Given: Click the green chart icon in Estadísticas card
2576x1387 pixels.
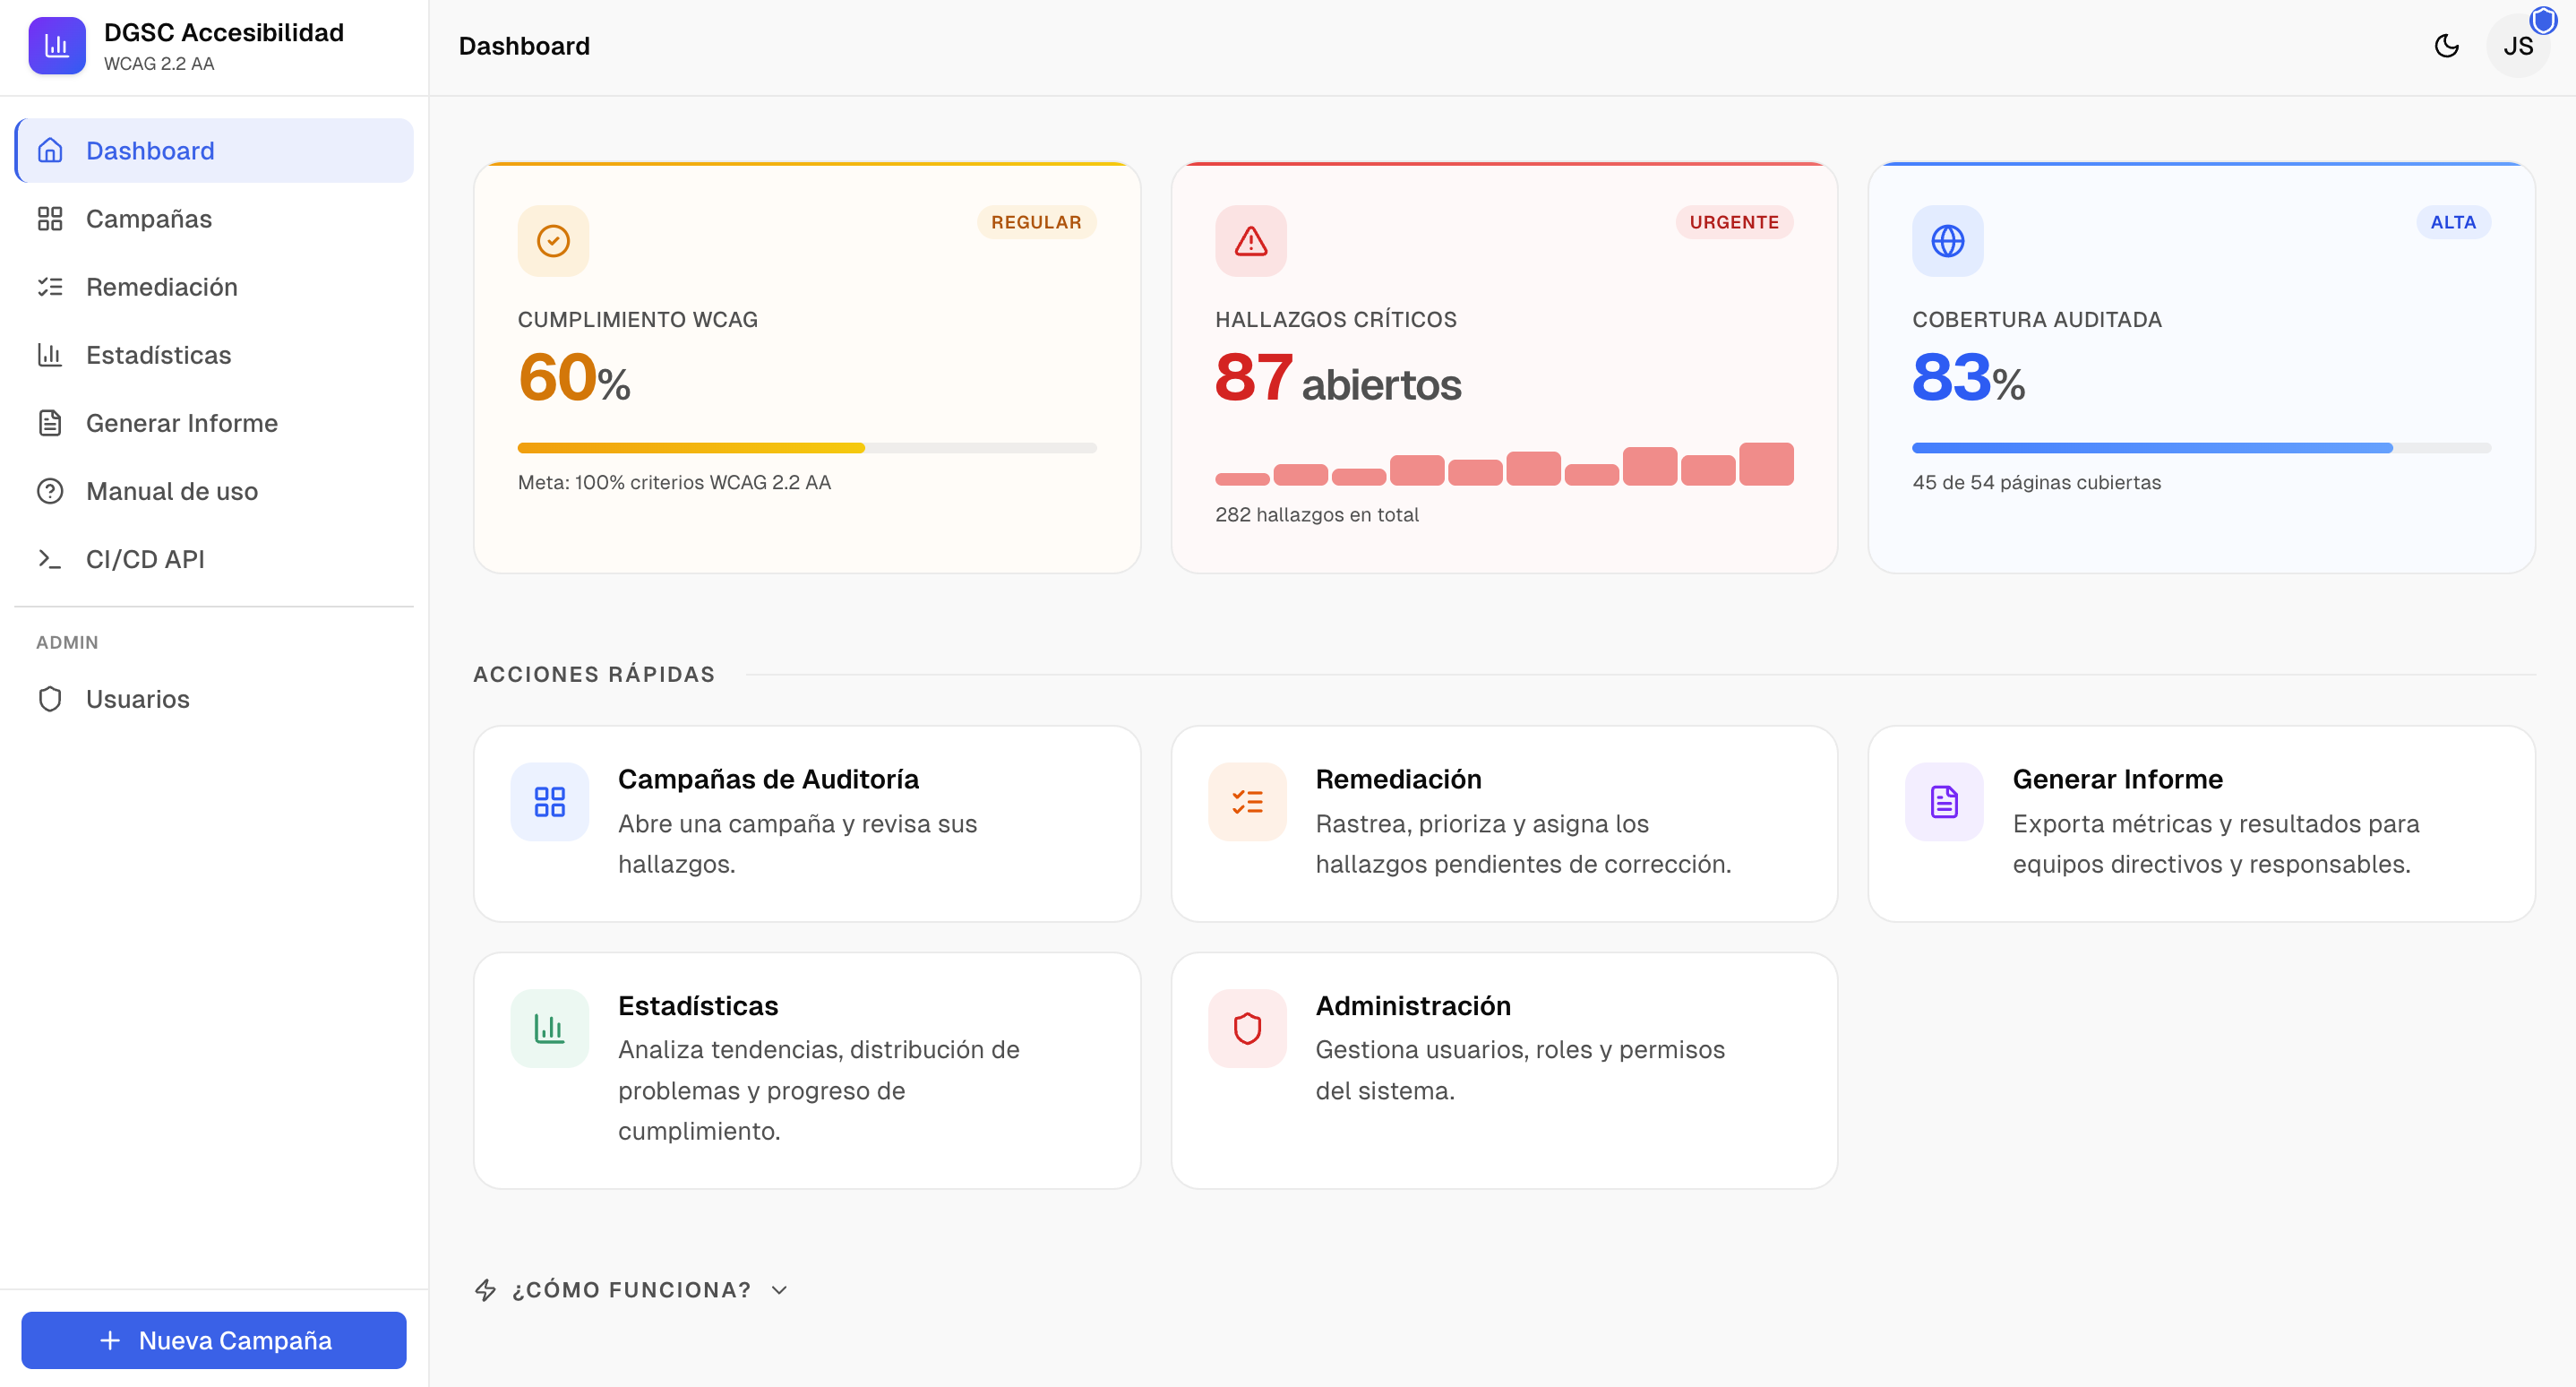Looking at the screenshot, I should 549,1028.
